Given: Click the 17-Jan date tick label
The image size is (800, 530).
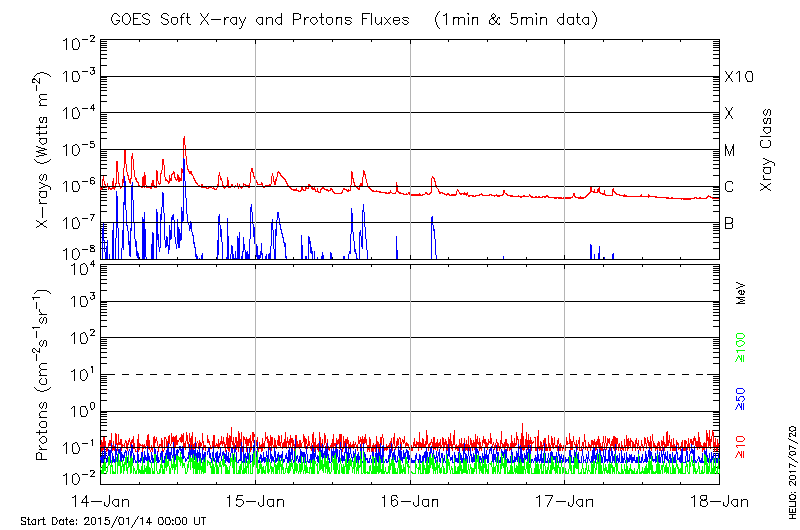Looking at the screenshot, I should [x=565, y=500].
